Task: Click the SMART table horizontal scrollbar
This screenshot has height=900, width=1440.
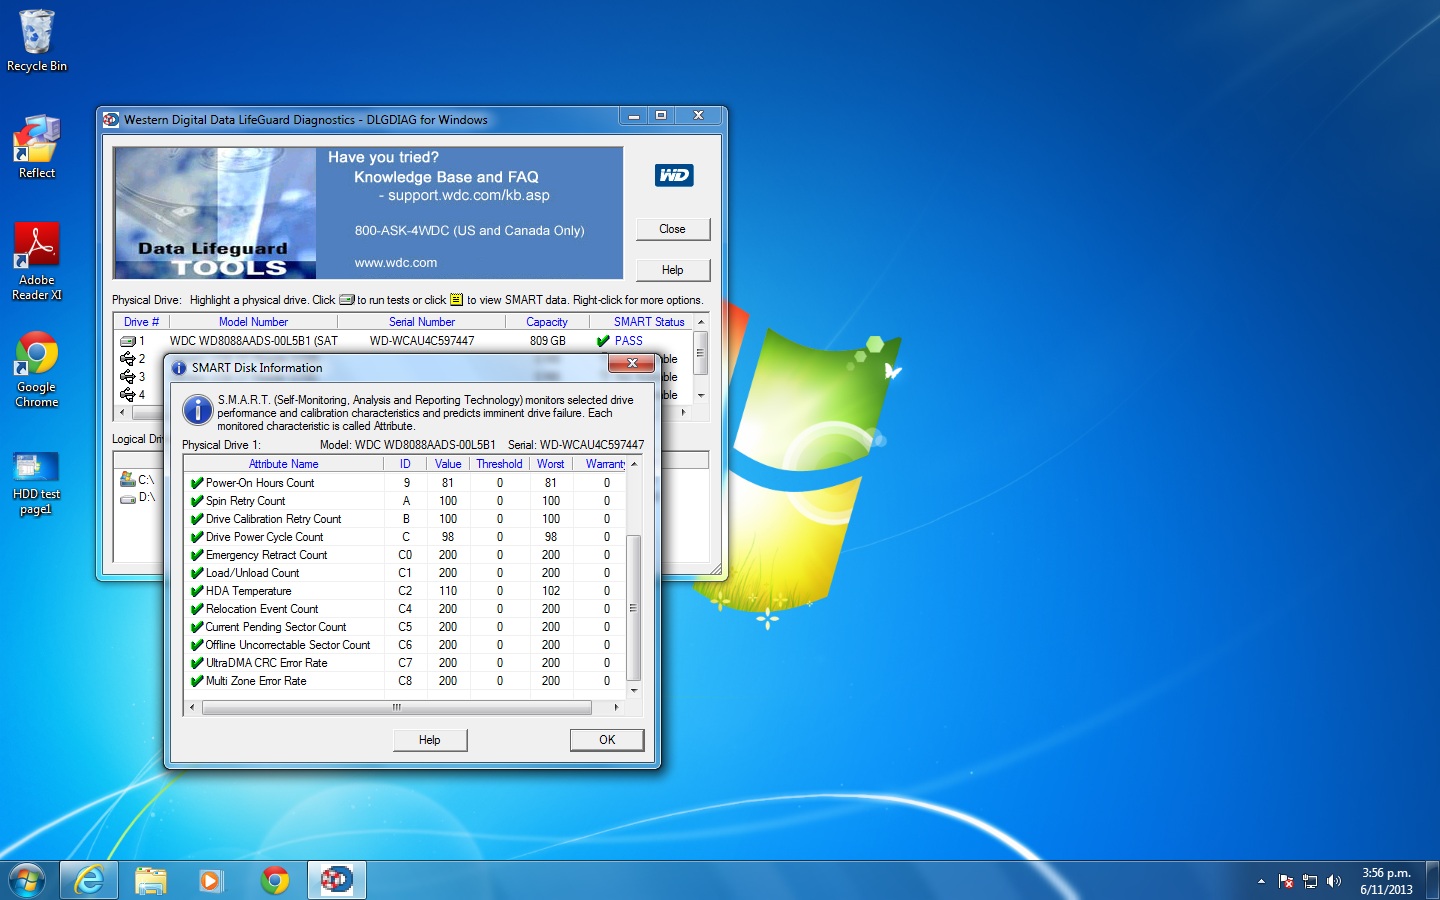Action: (397, 707)
